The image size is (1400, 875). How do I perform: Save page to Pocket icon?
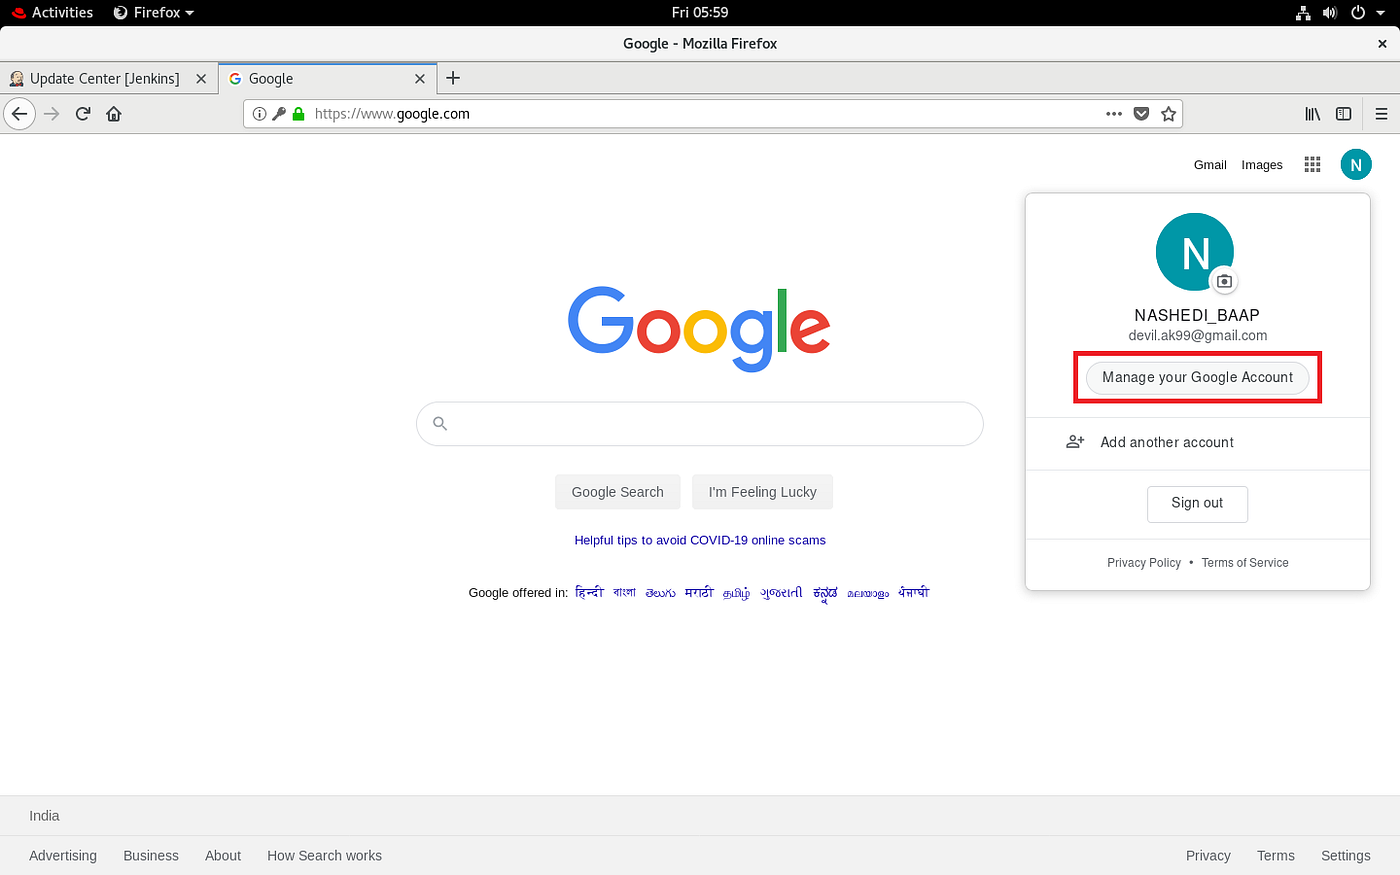pos(1141,114)
